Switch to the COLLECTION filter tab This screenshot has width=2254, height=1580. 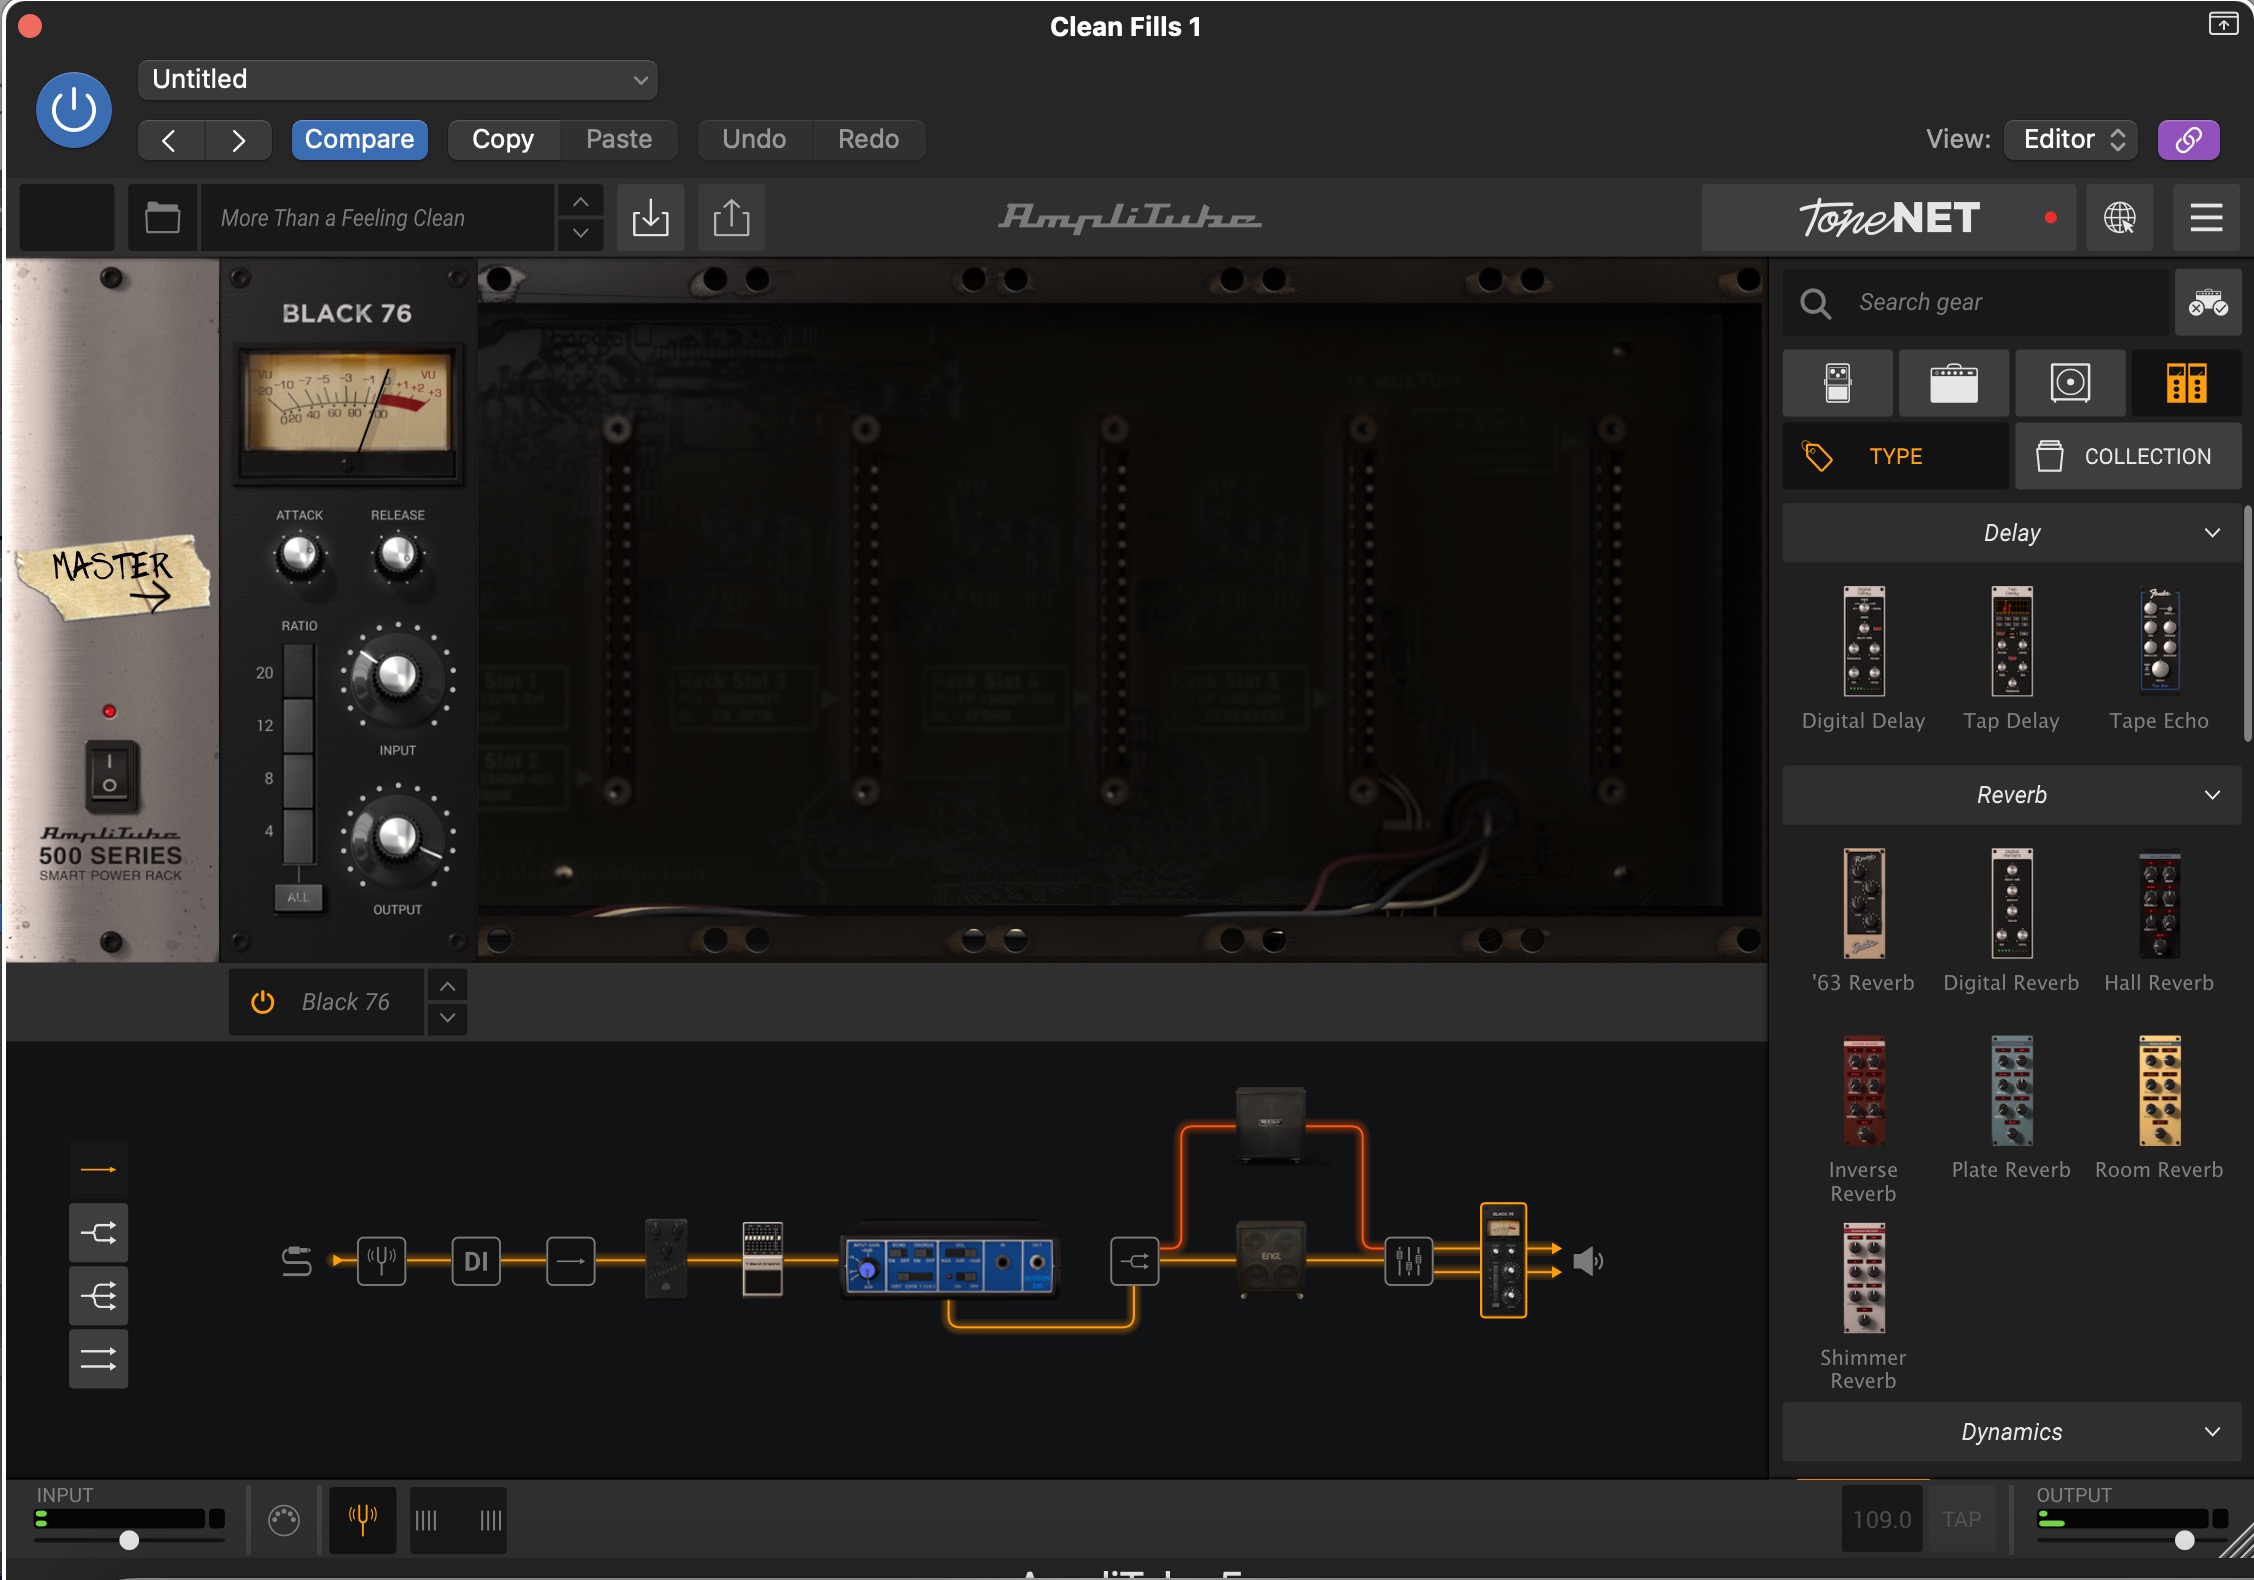(2128, 456)
